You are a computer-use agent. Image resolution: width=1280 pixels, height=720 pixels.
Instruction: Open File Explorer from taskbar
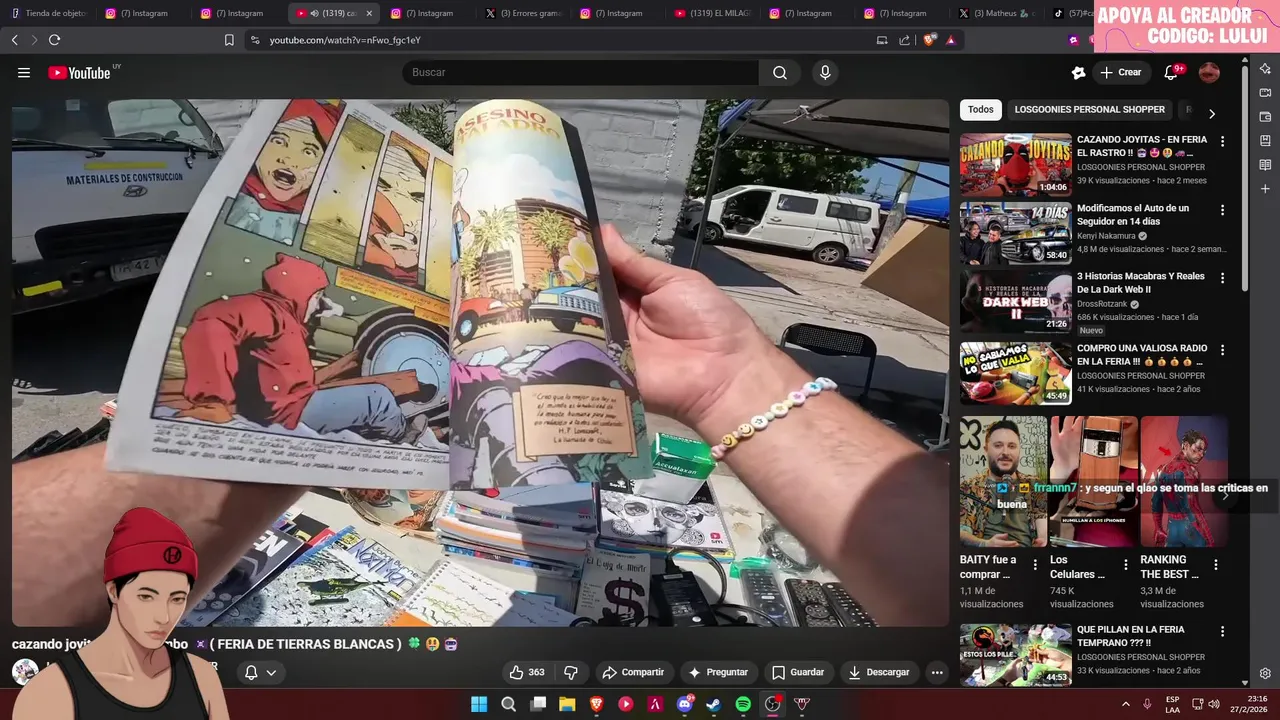click(x=567, y=704)
